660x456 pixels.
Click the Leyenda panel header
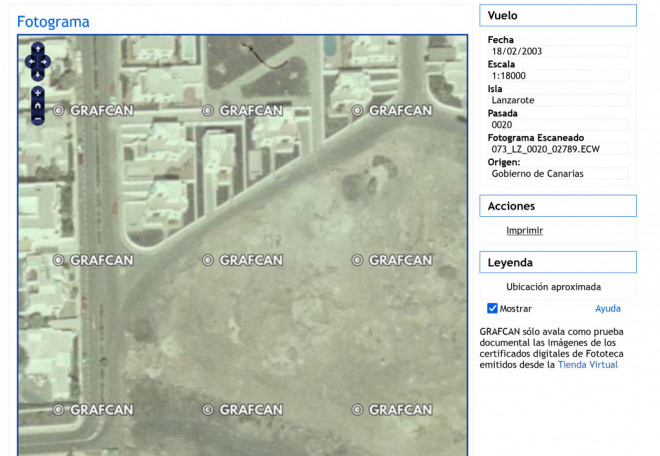click(x=558, y=262)
